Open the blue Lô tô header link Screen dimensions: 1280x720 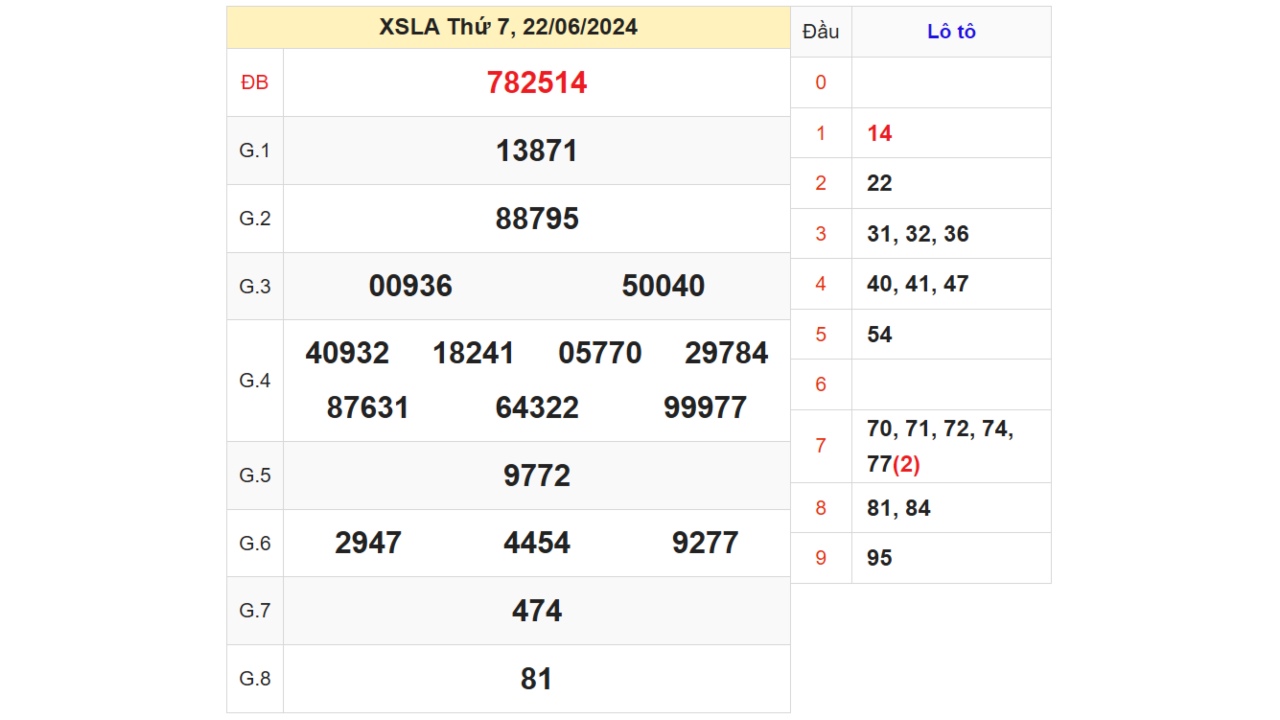(951, 31)
